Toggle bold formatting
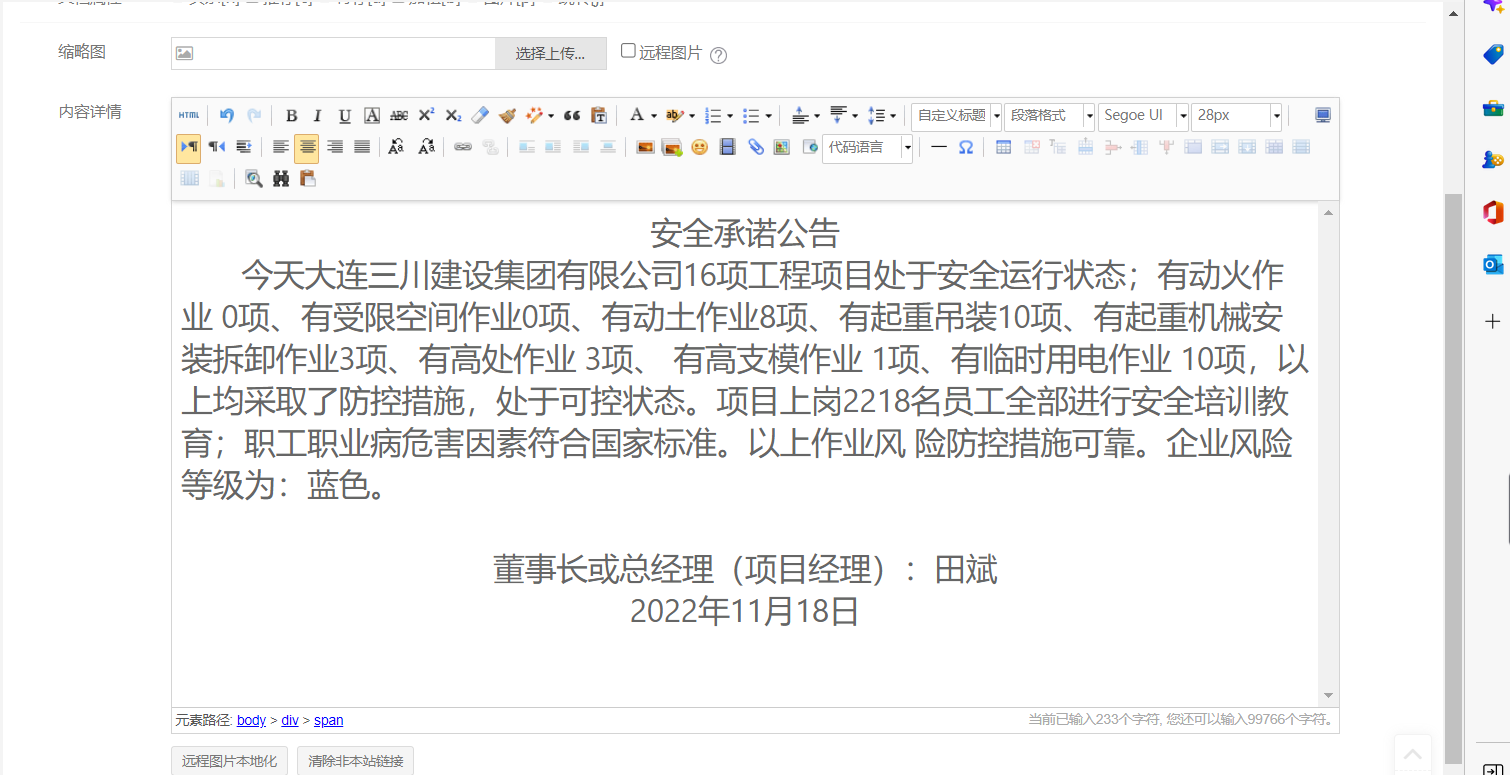This screenshot has width=1510, height=775. pos(291,116)
